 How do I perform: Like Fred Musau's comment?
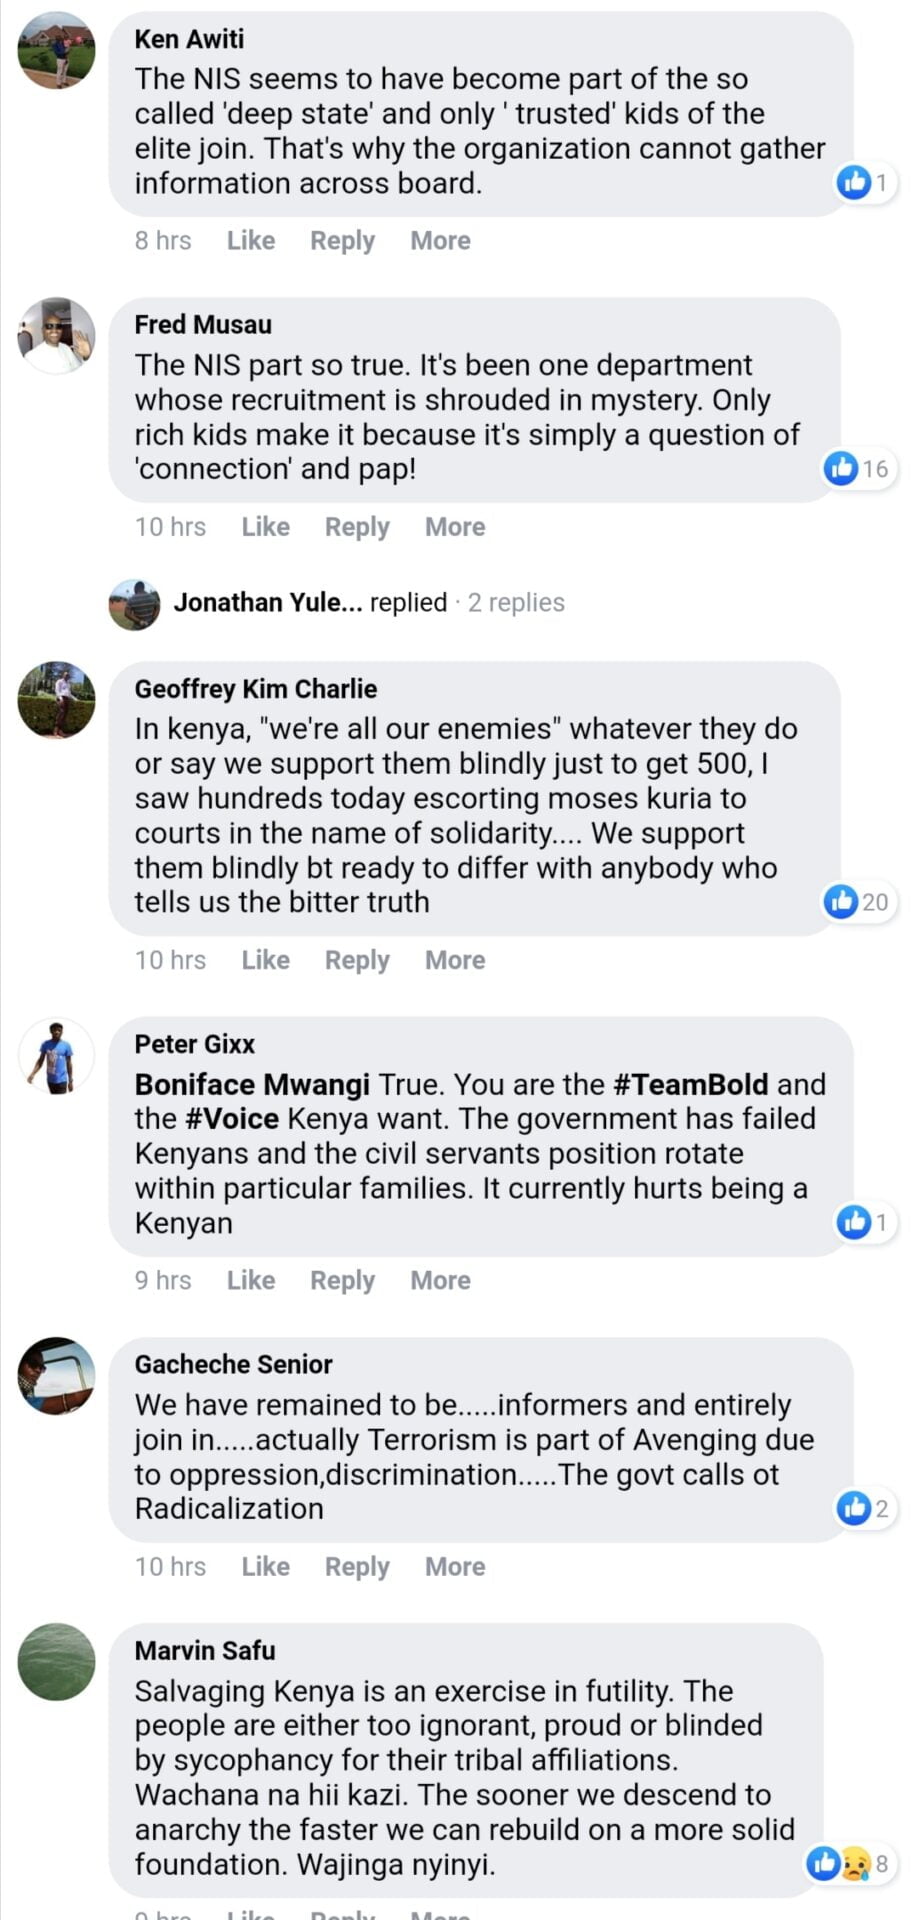click(x=265, y=527)
